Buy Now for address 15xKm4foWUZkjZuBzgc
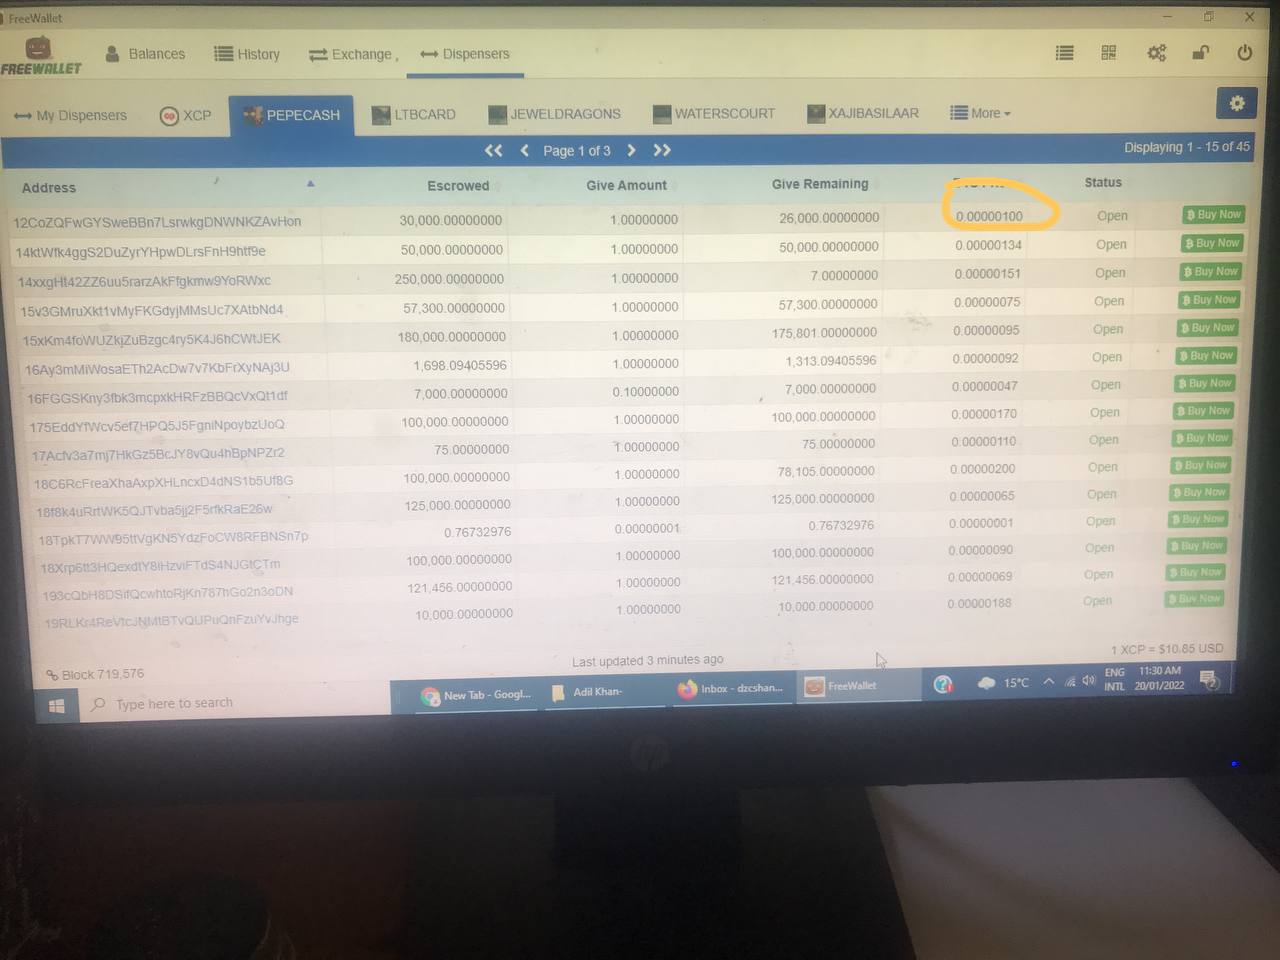Screen dimensions: 1280x960 pos(1208,327)
